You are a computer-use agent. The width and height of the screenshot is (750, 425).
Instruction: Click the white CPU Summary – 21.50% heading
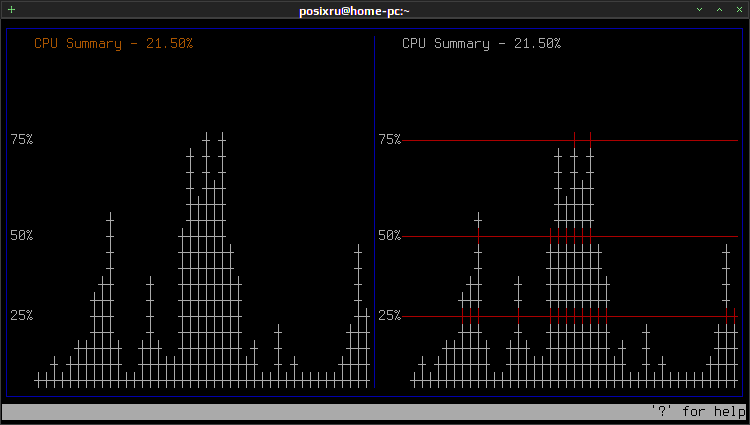[x=482, y=44]
